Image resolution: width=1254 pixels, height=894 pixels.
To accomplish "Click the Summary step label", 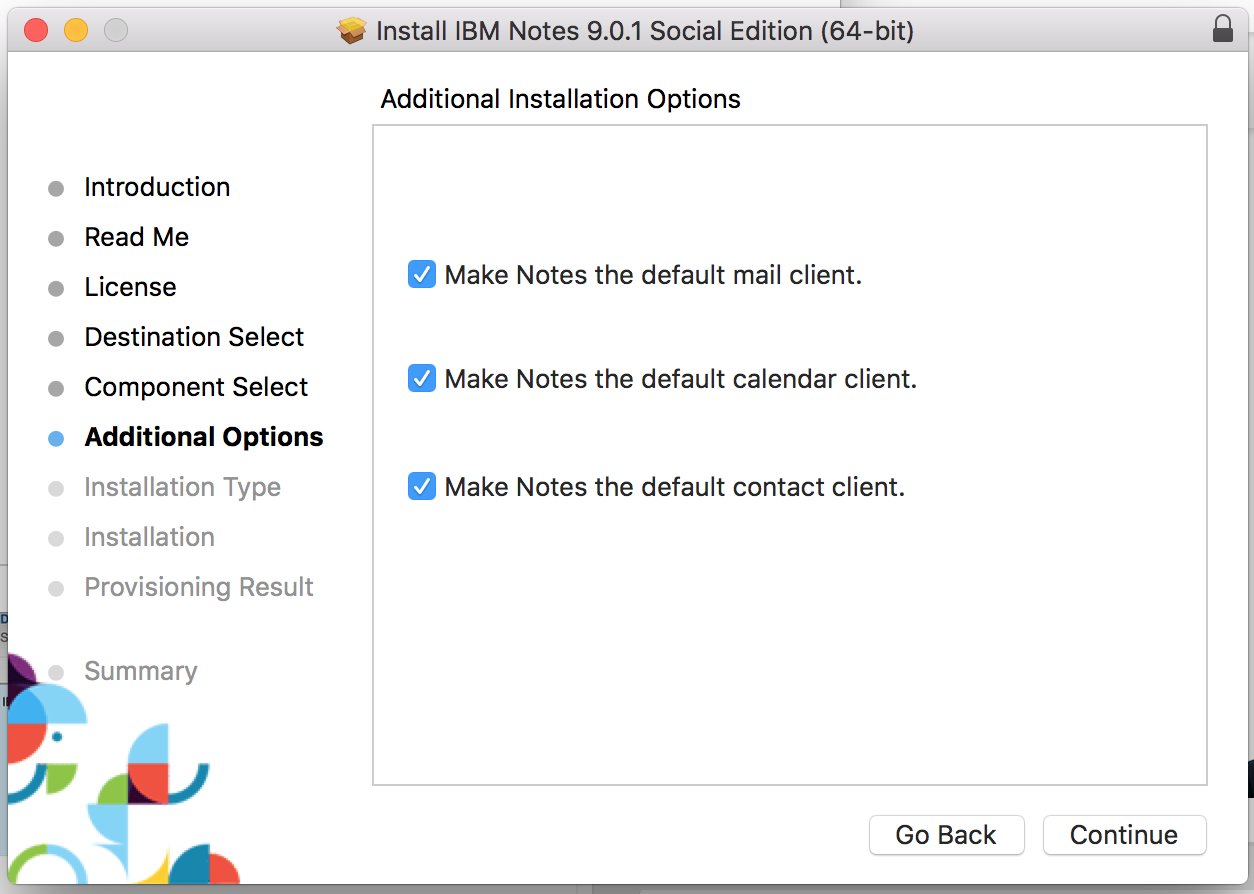I will coord(141,671).
